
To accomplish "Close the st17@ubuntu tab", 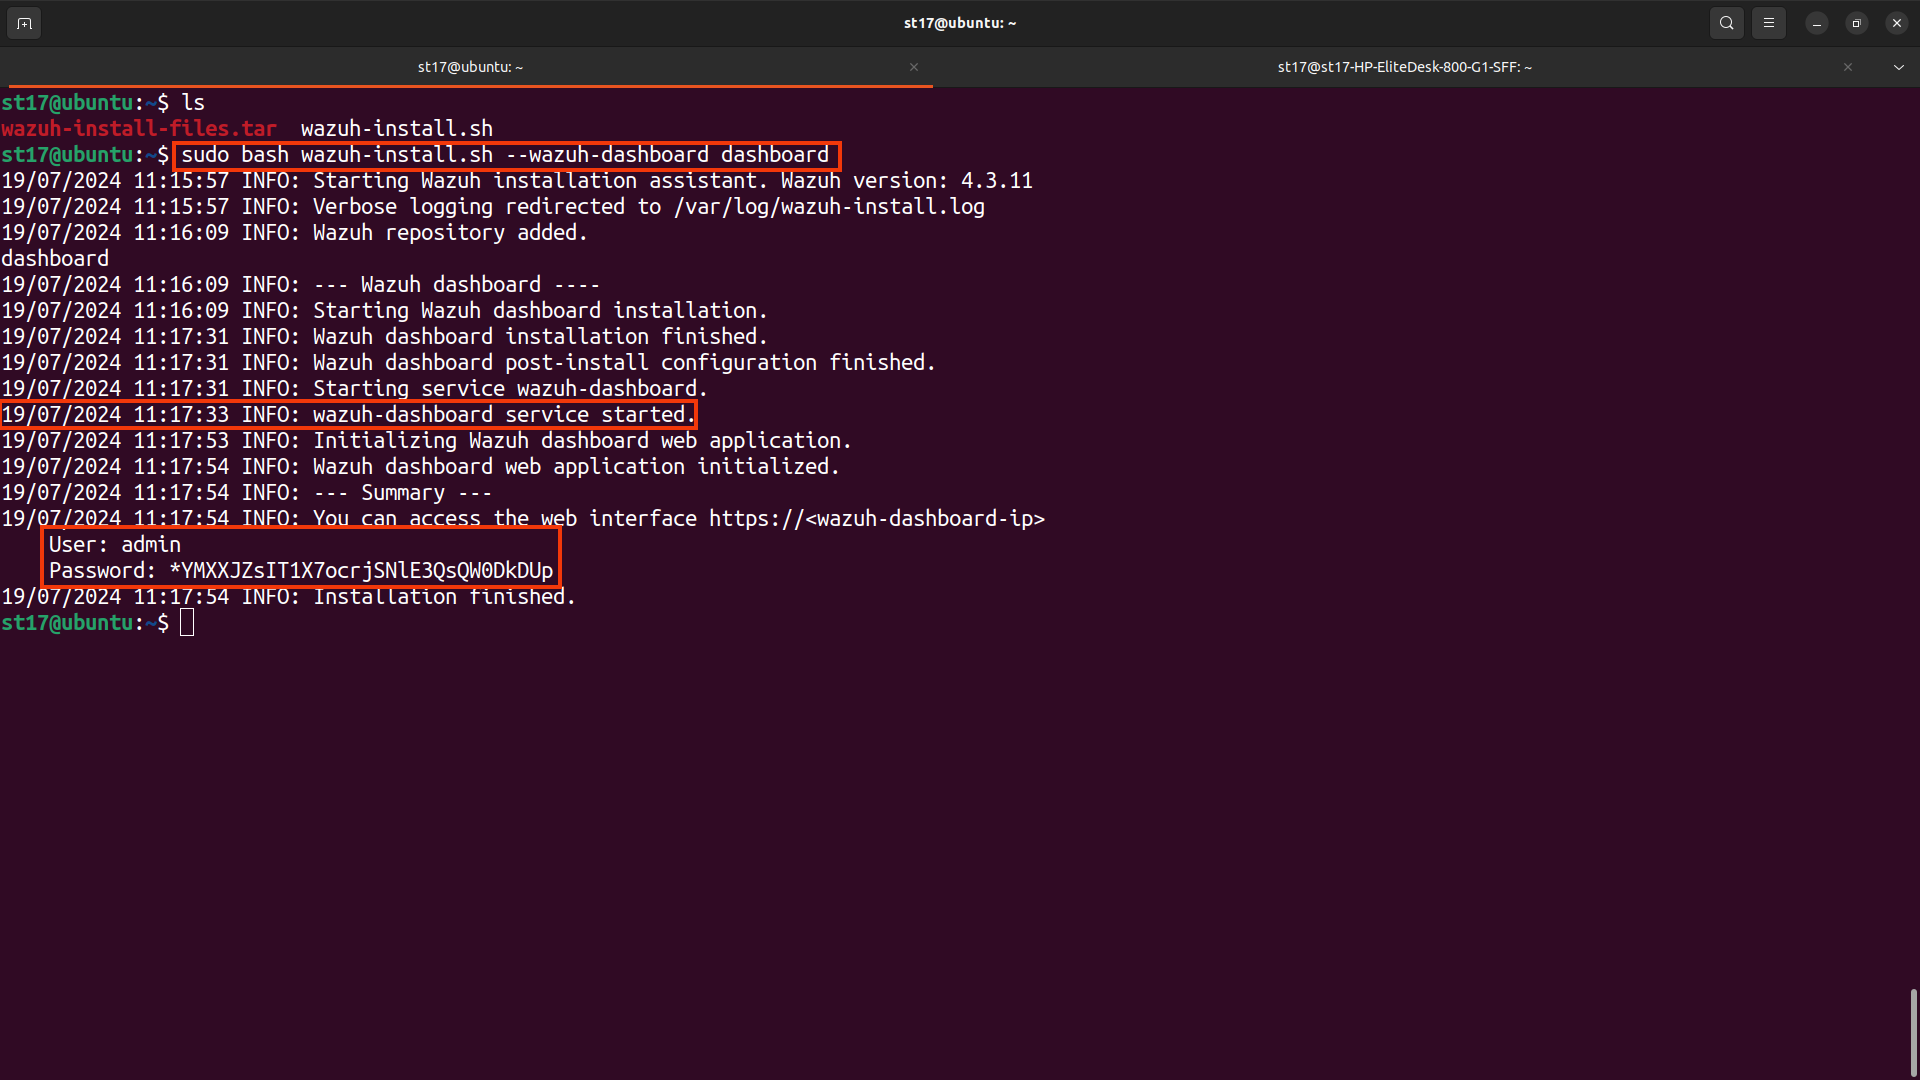I will tap(914, 67).
